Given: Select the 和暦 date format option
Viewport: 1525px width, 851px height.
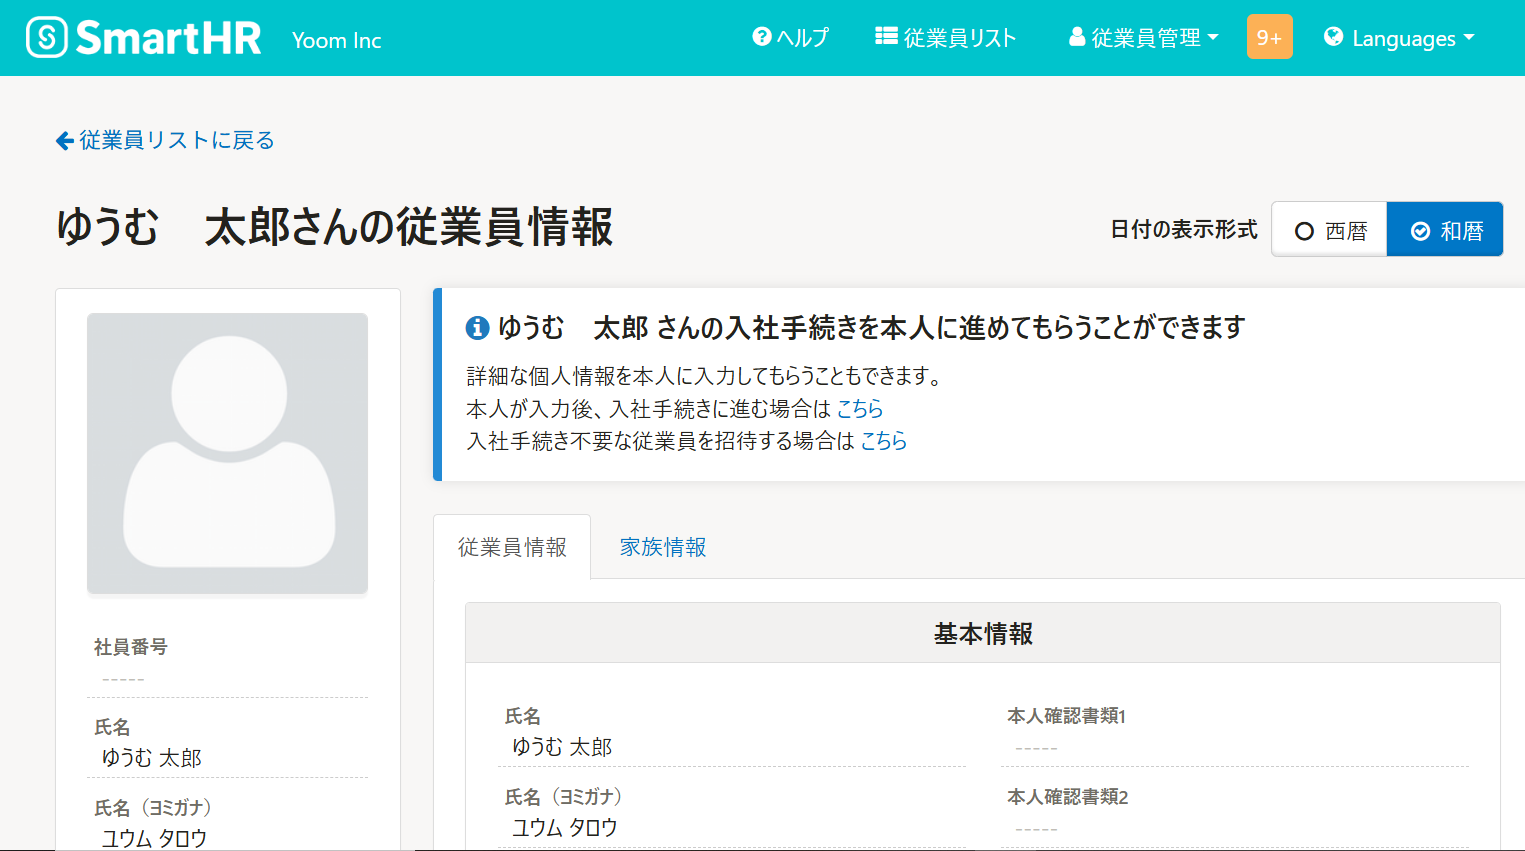Looking at the screenshot, I should point(1445,230).
